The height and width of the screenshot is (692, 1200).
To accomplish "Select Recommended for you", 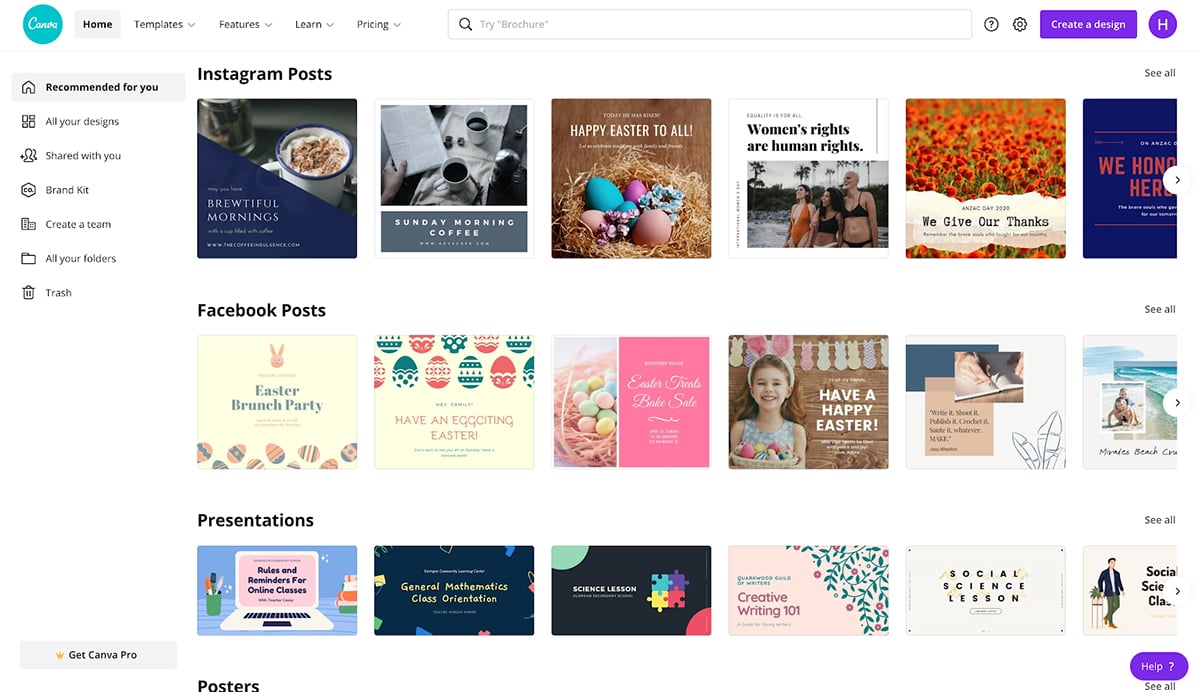I will point(101,87).
